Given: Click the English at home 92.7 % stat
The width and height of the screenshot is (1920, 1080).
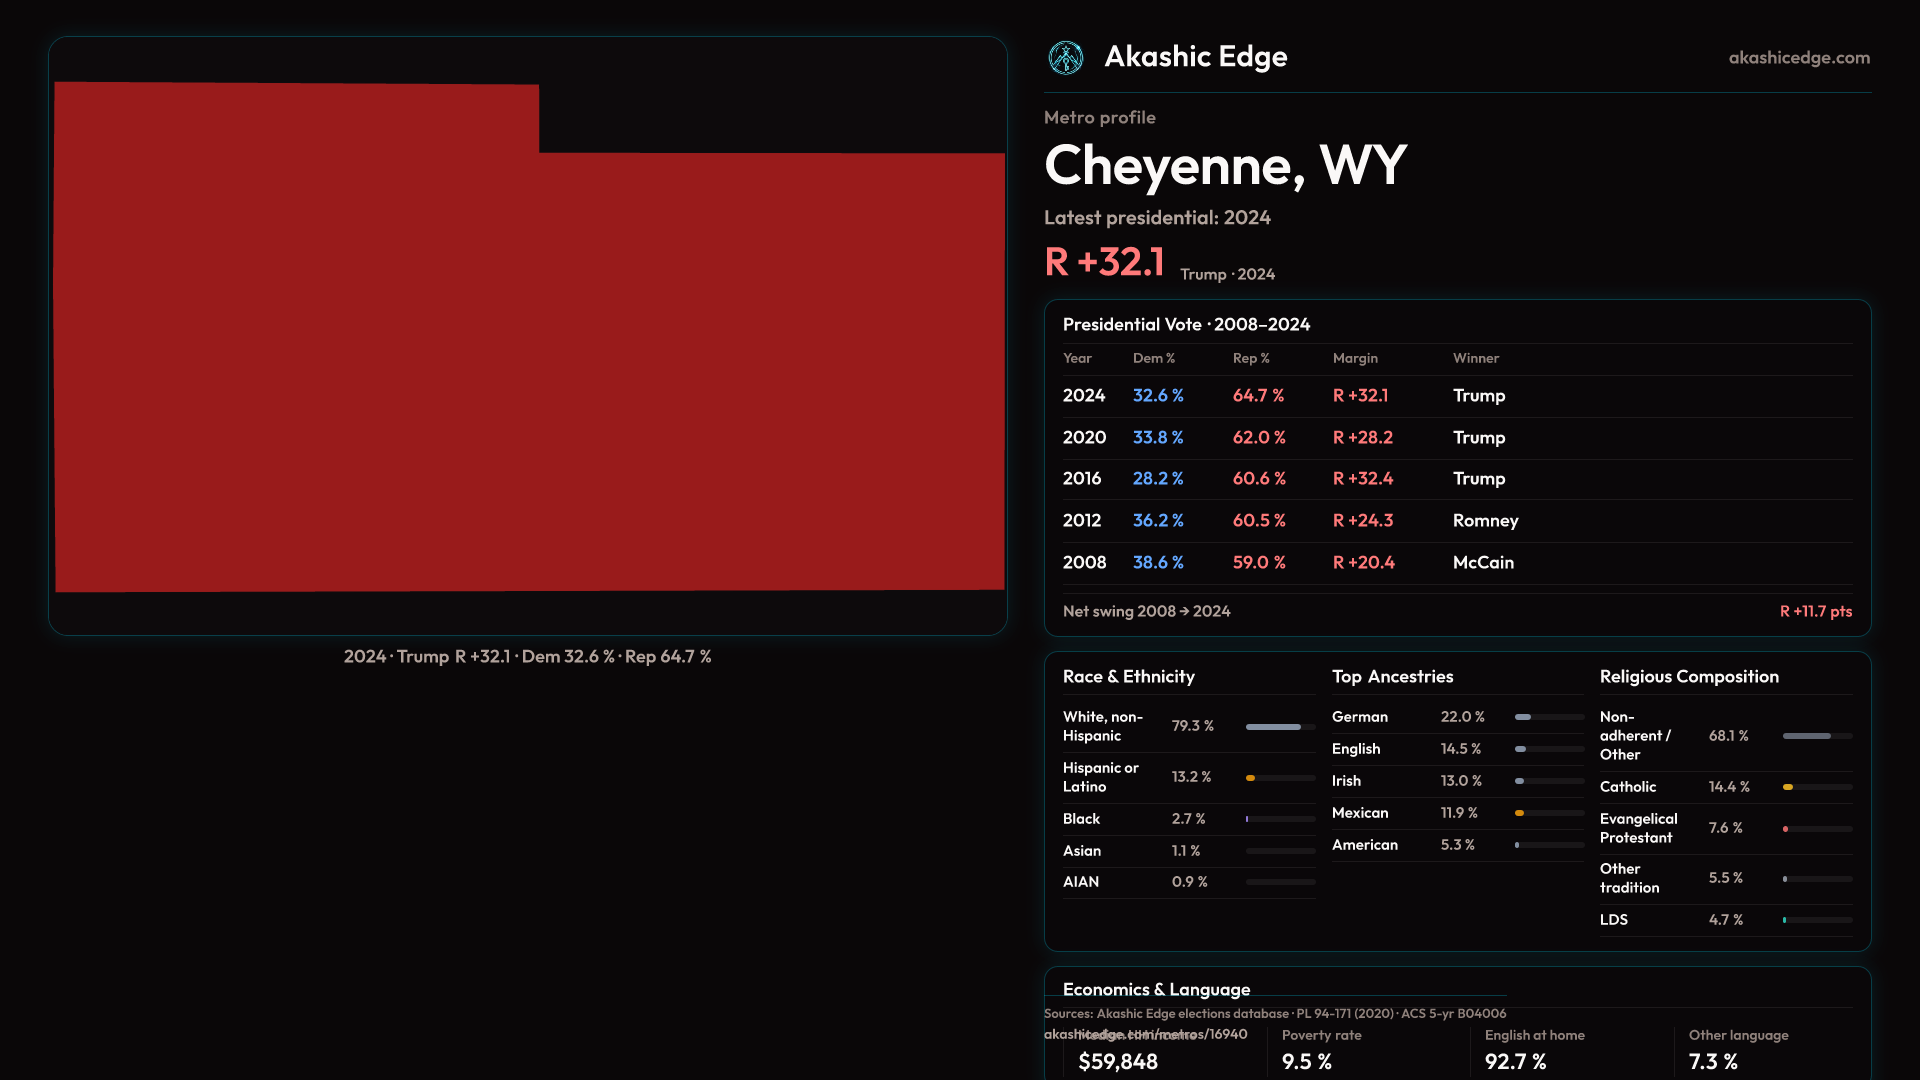Looking at the screenshot, I should (x=1515, y=1062).
